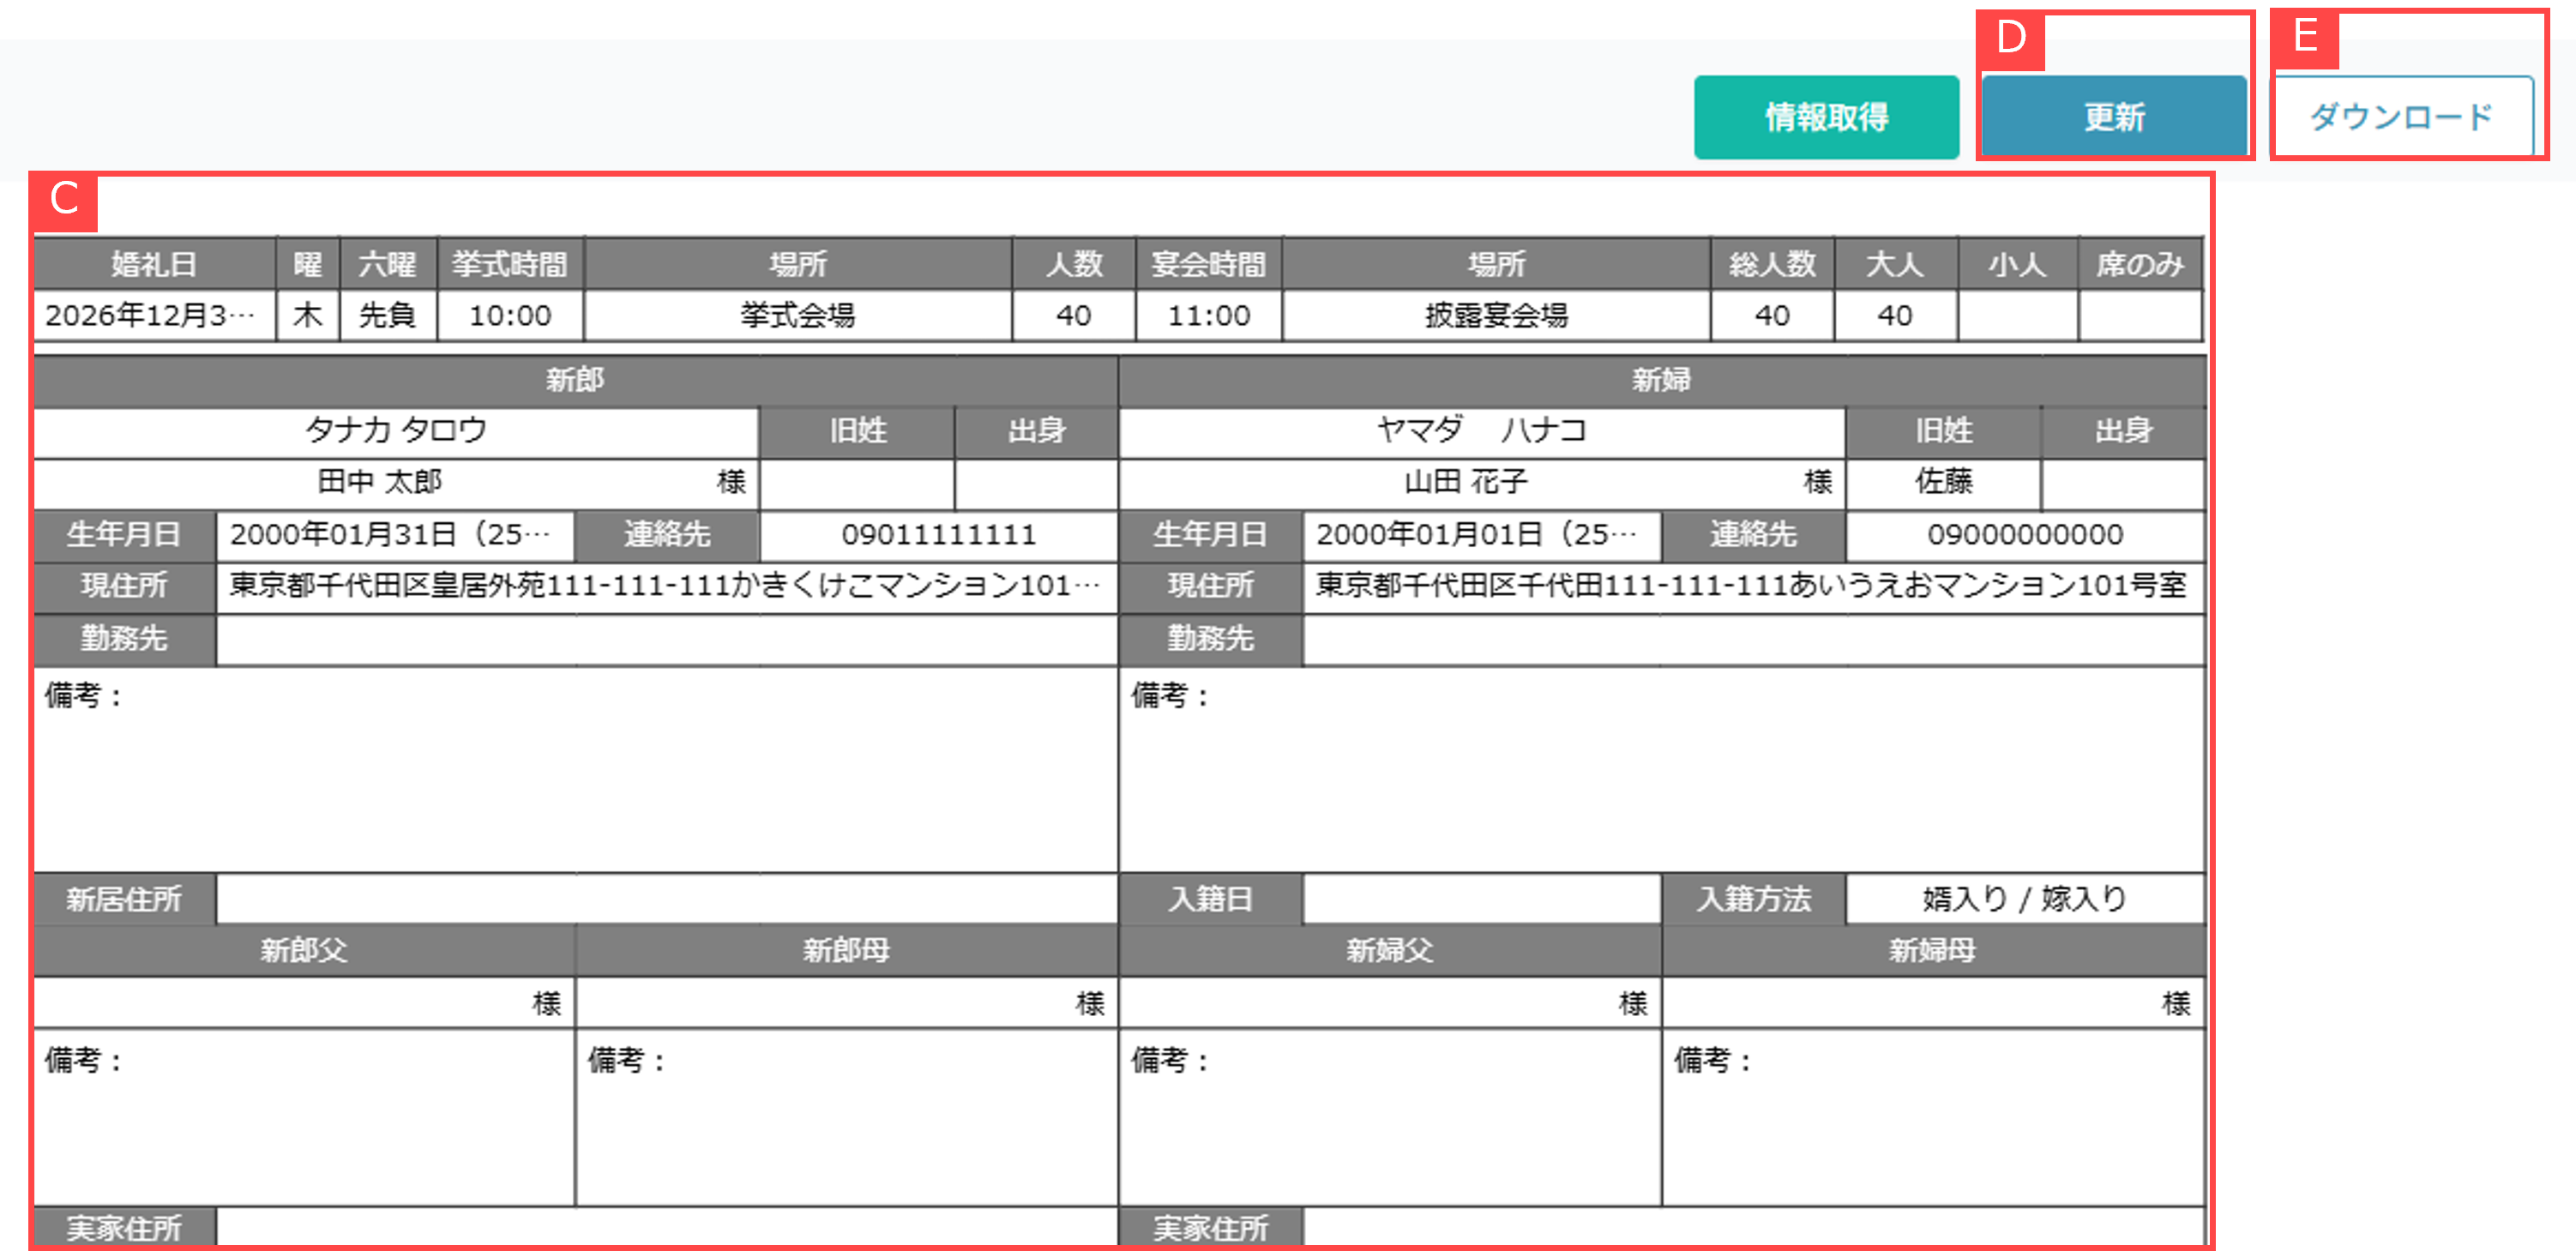
Task: Click the bride's 連絡先 showing 09000000000
Action: 2022,535
